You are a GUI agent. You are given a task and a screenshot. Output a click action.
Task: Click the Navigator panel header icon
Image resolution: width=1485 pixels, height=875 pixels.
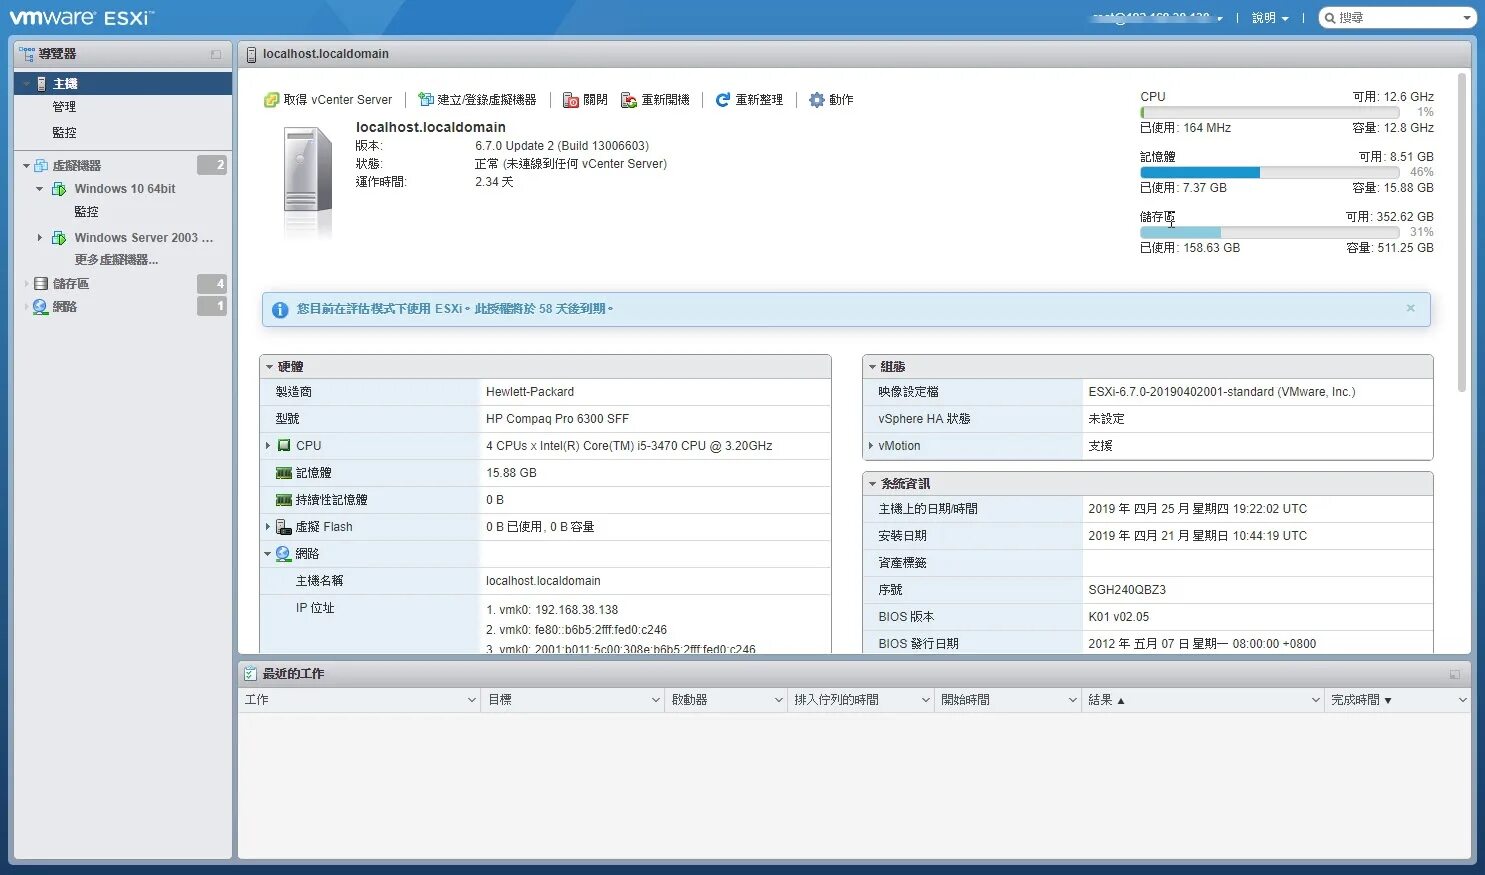click(27, 54)
